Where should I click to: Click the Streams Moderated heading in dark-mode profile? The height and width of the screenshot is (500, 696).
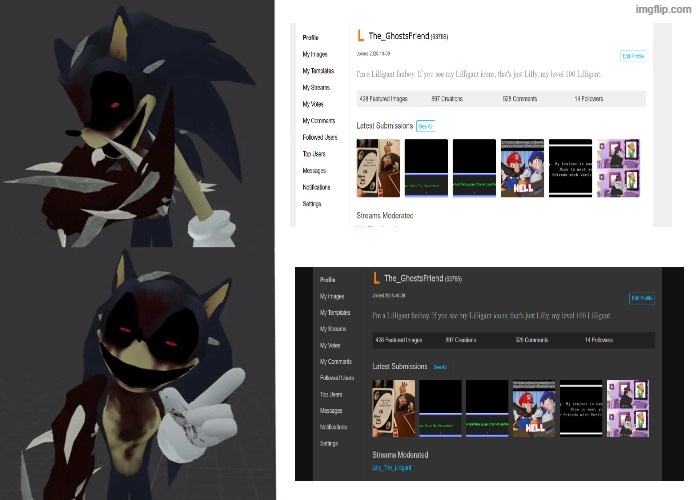point(400,455)
